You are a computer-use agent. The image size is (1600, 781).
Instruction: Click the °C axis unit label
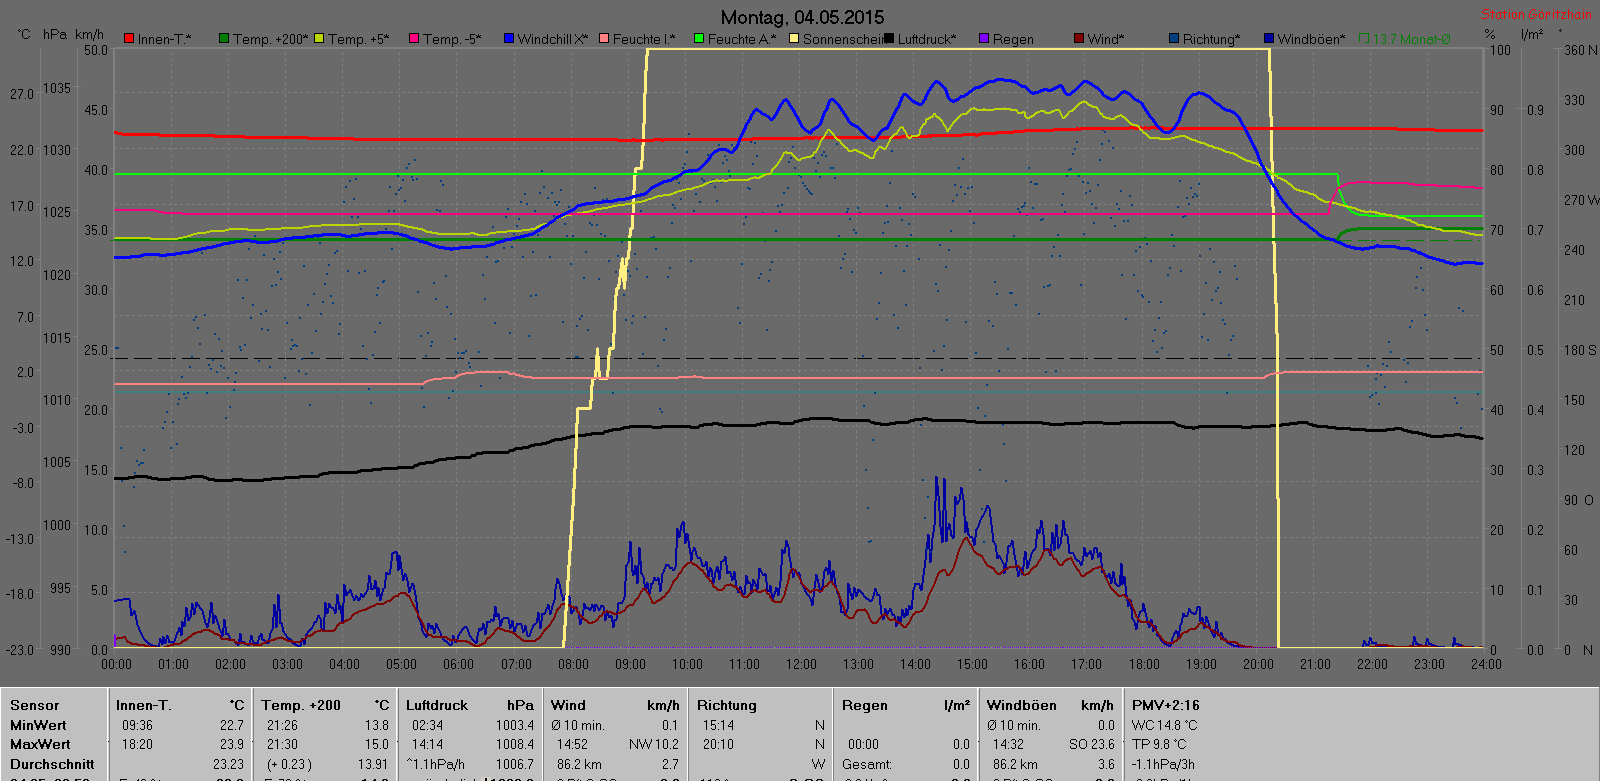tap(24, 34)
